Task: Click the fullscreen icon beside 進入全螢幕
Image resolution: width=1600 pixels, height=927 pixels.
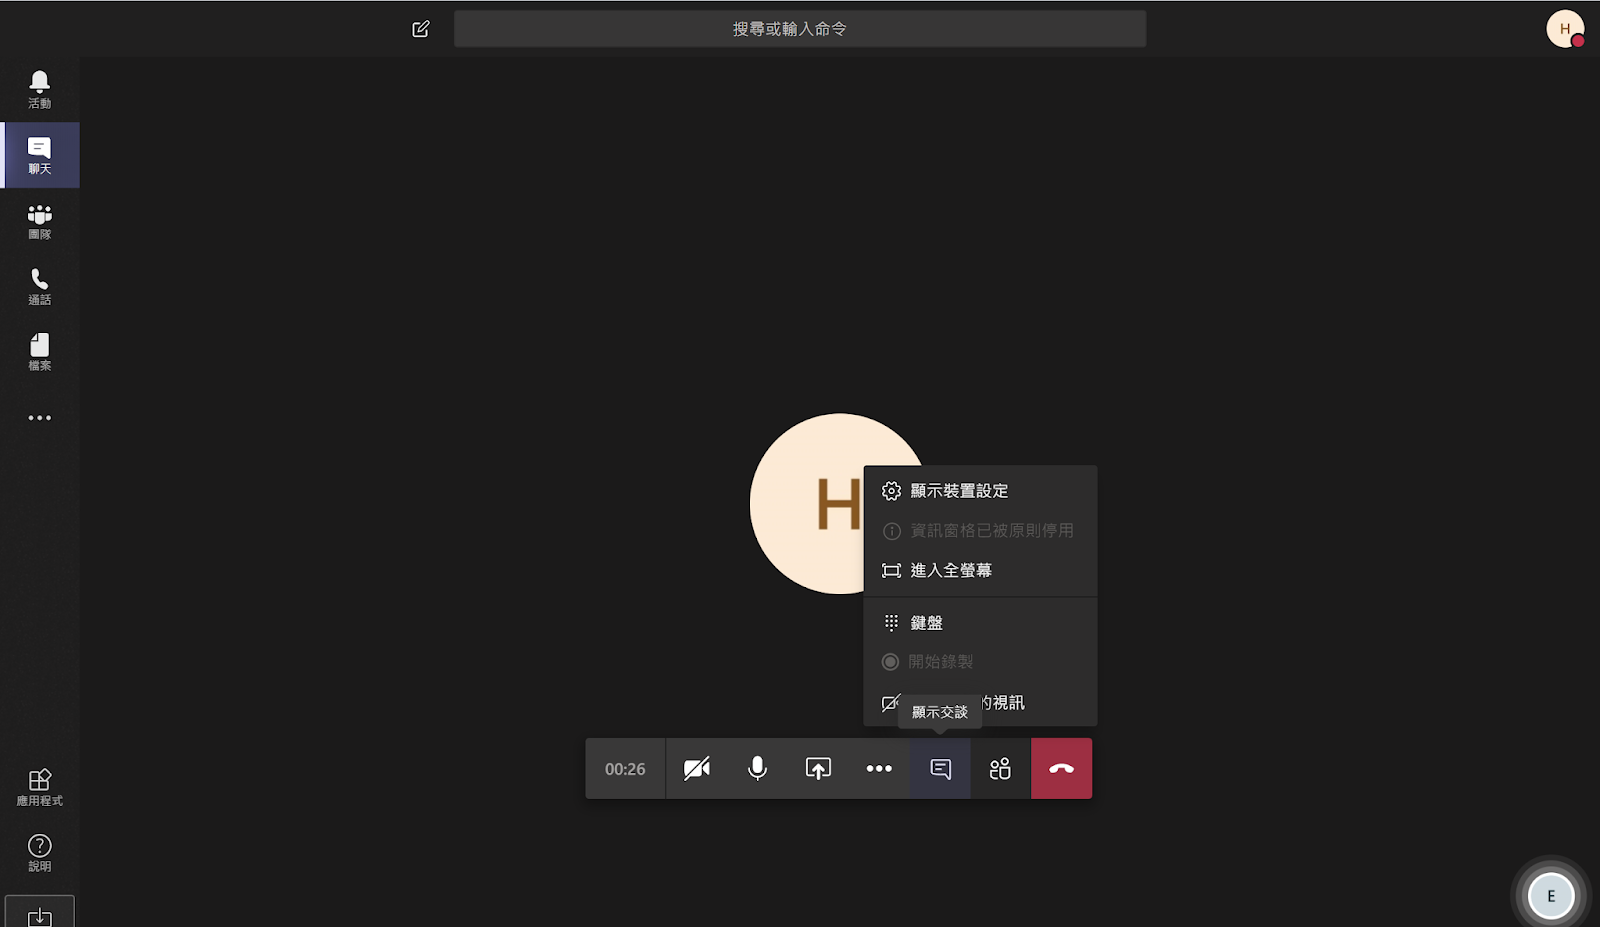Action: click(x=891, y=571)
